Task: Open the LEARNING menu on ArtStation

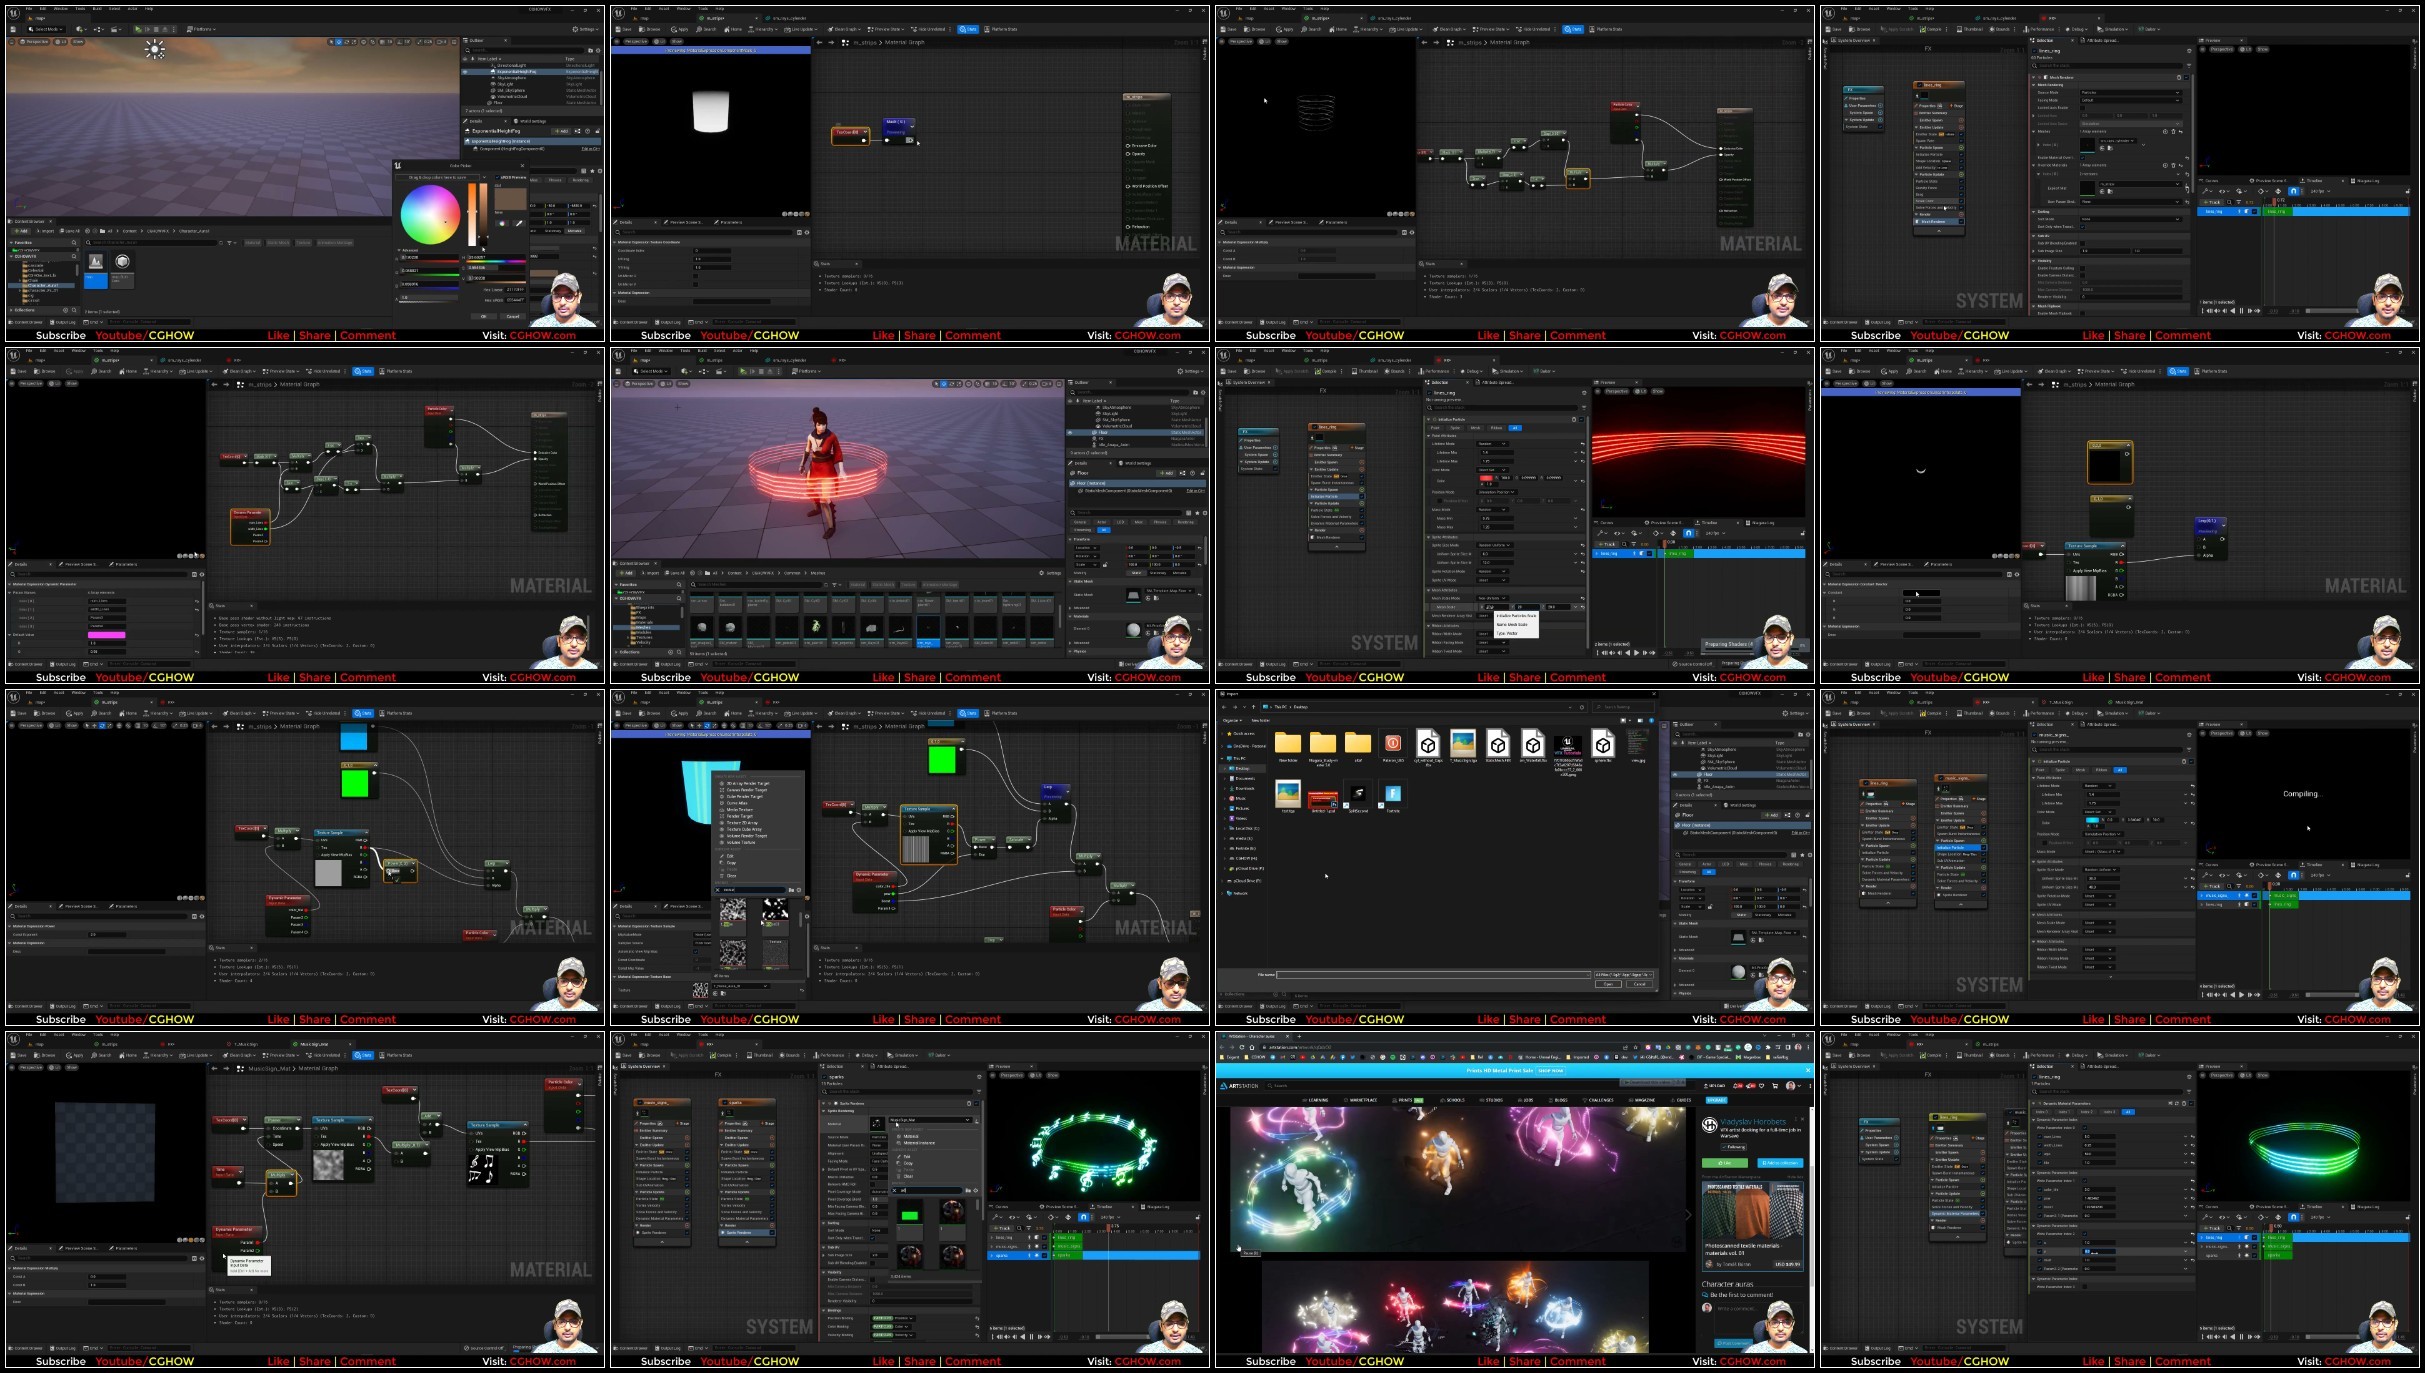Action: coord(1316,1100)
